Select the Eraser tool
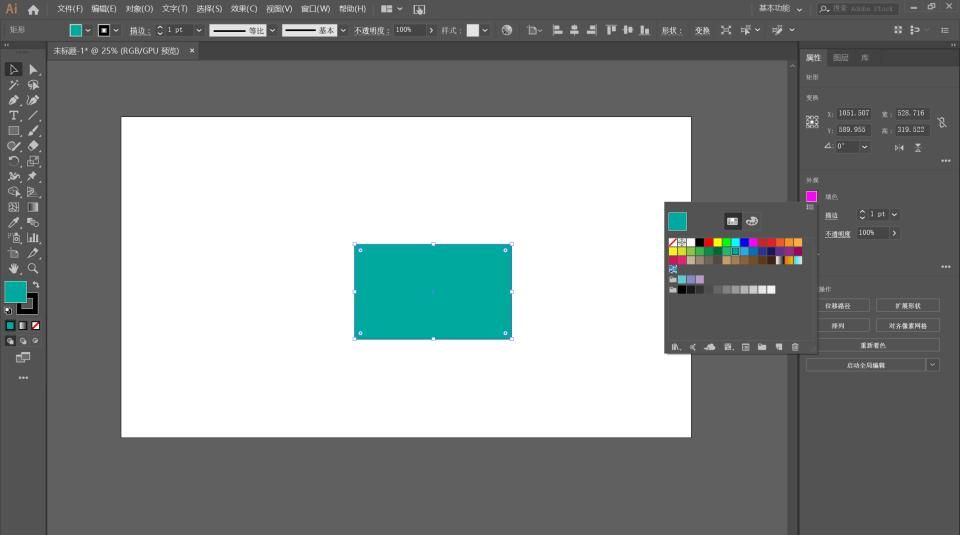The height and width of the screenshot is (535, 960). [33, 146]
